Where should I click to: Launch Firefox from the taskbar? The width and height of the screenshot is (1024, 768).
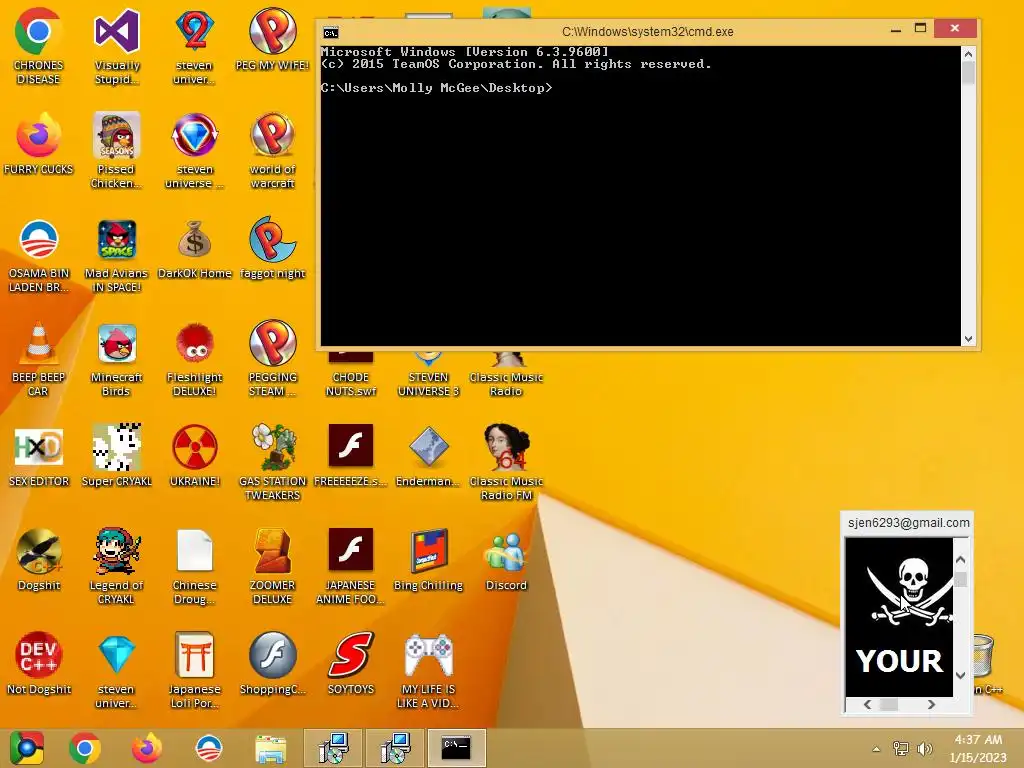coord(146,748)
